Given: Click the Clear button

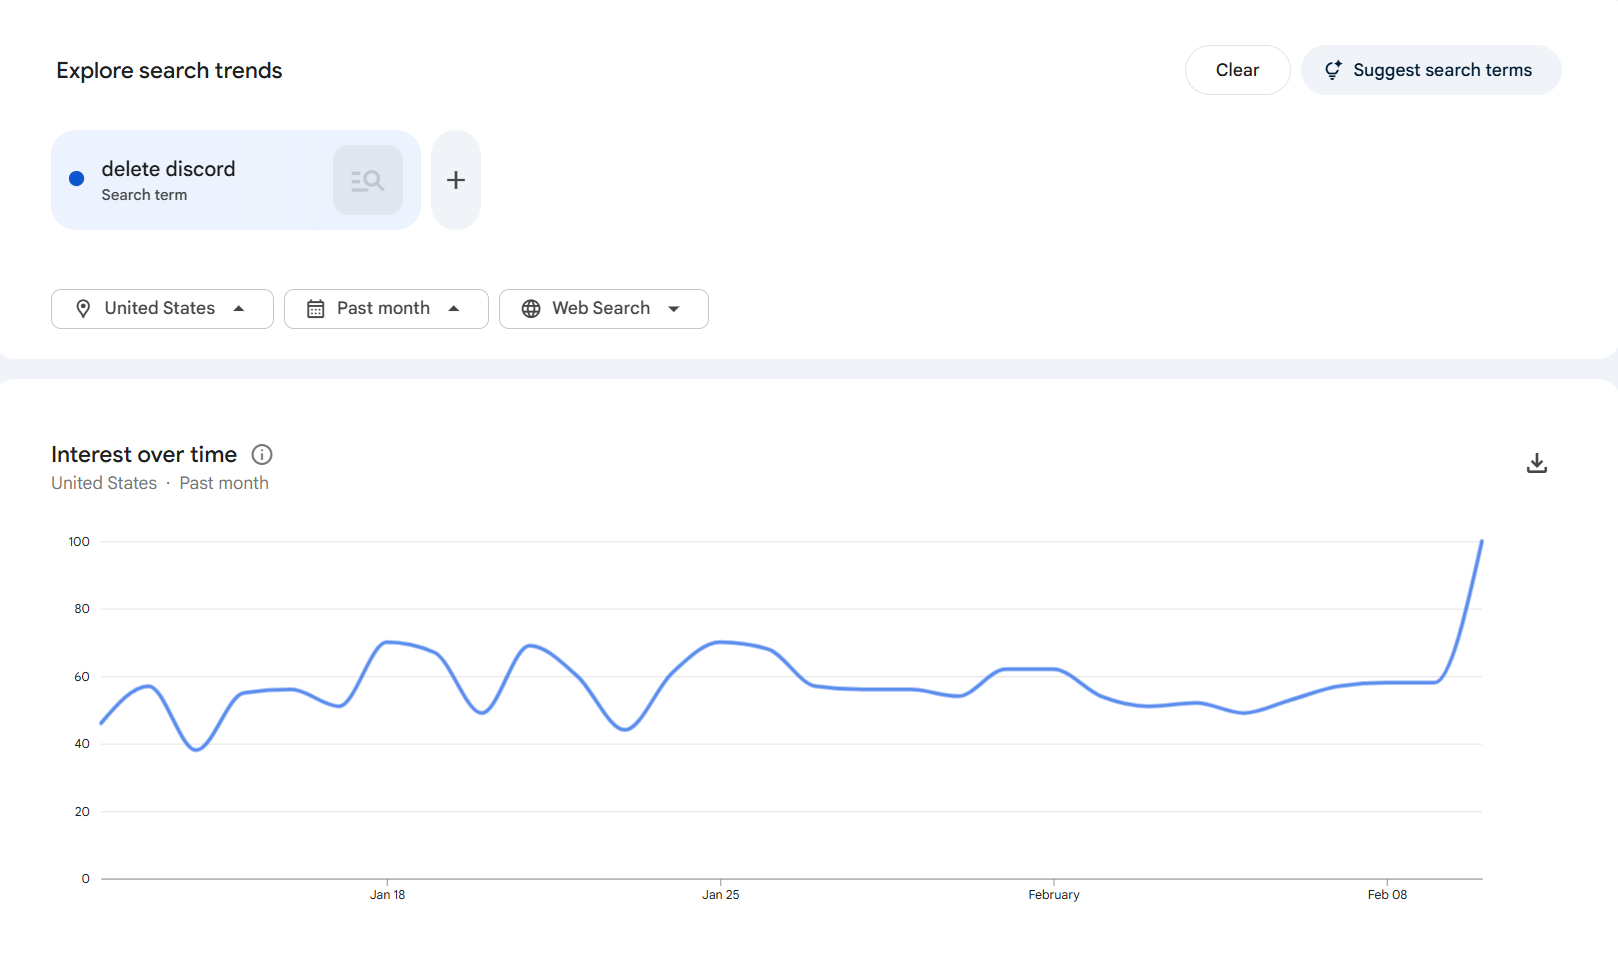Looking at the screenshot, I should [x=1237, y=70].
